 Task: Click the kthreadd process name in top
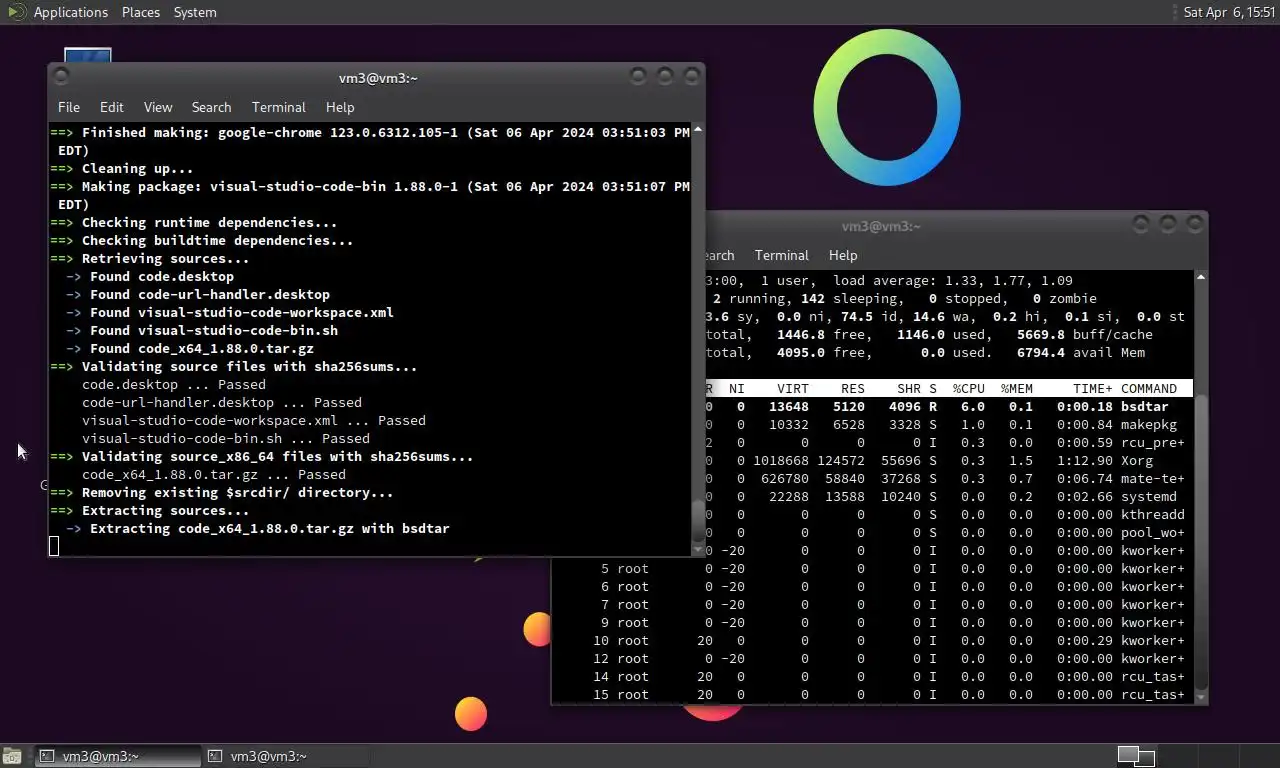click(1153, 514)
